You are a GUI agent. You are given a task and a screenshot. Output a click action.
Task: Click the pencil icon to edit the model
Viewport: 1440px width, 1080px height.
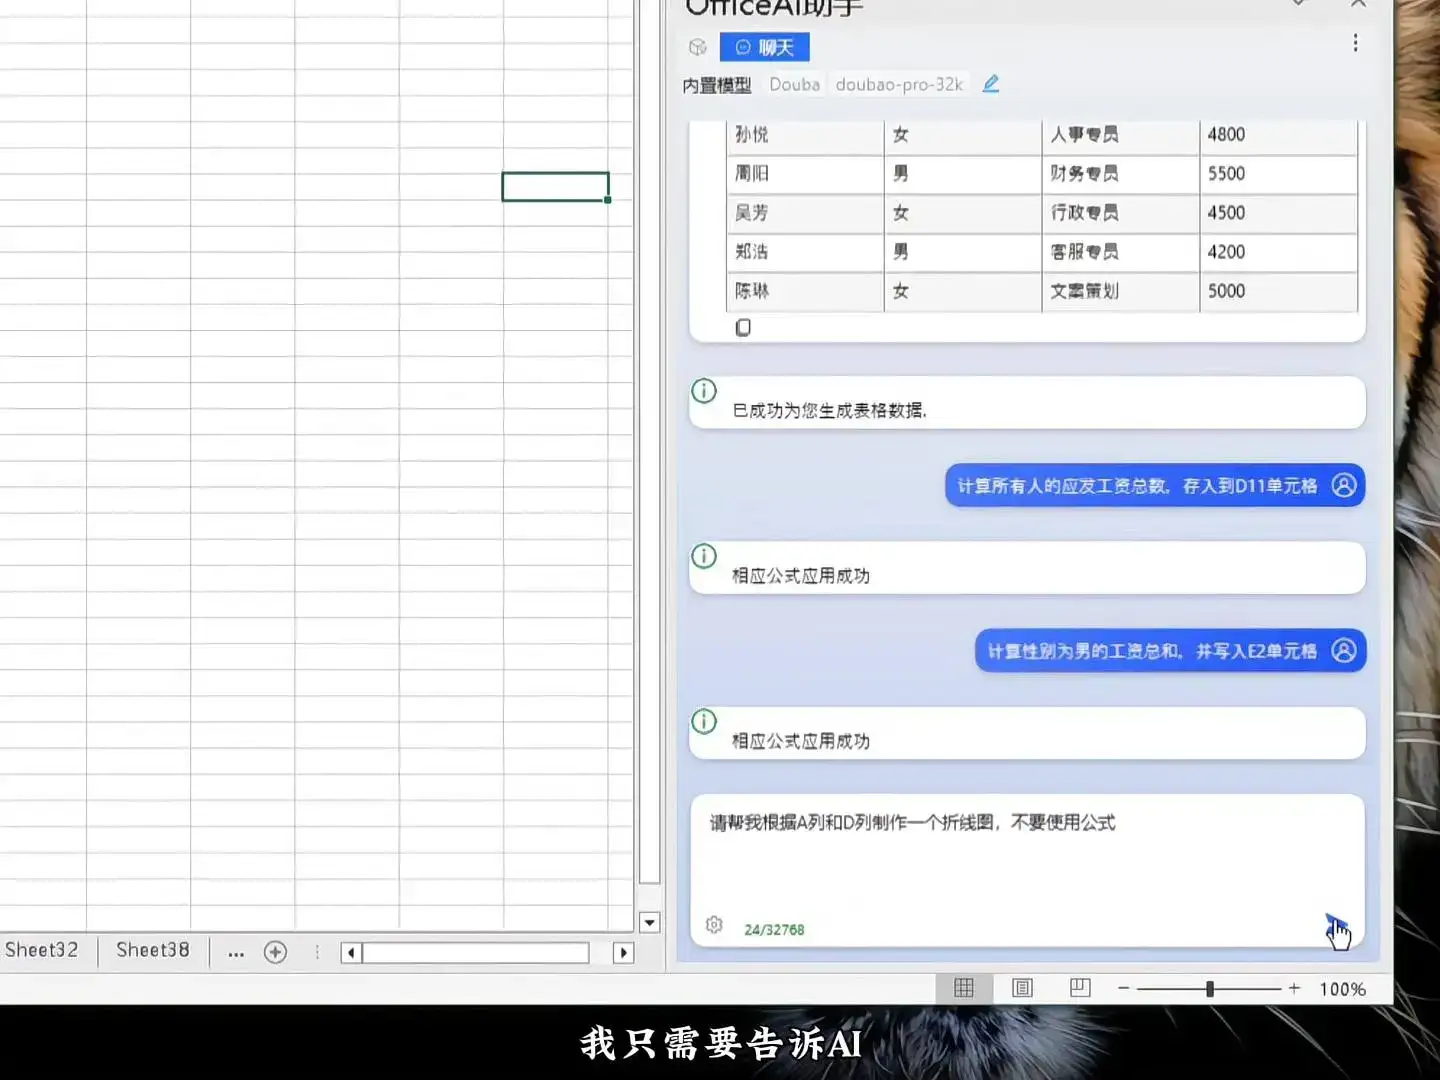tap(990, 84)
